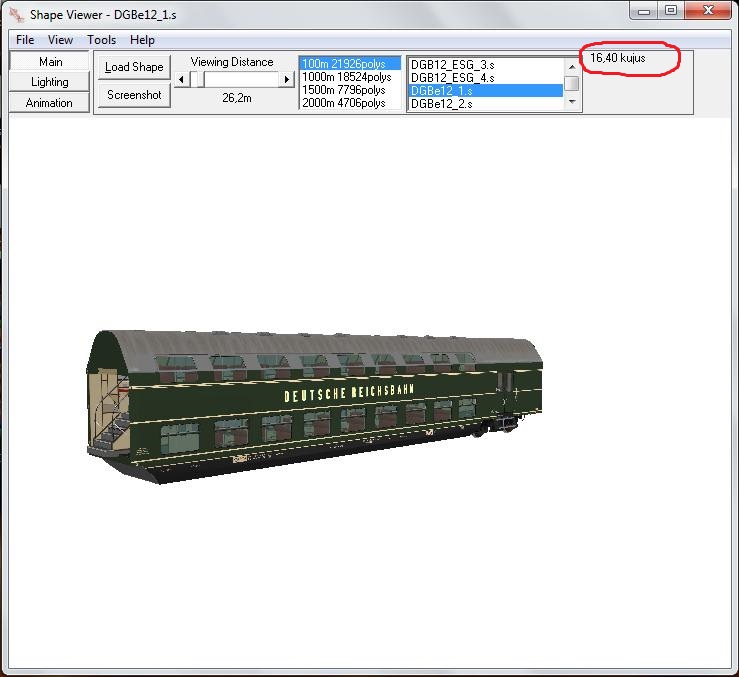Maximize the Shape Viewer window
The width and height of the screenshot is (739, 677).
[x=671, y=10]
